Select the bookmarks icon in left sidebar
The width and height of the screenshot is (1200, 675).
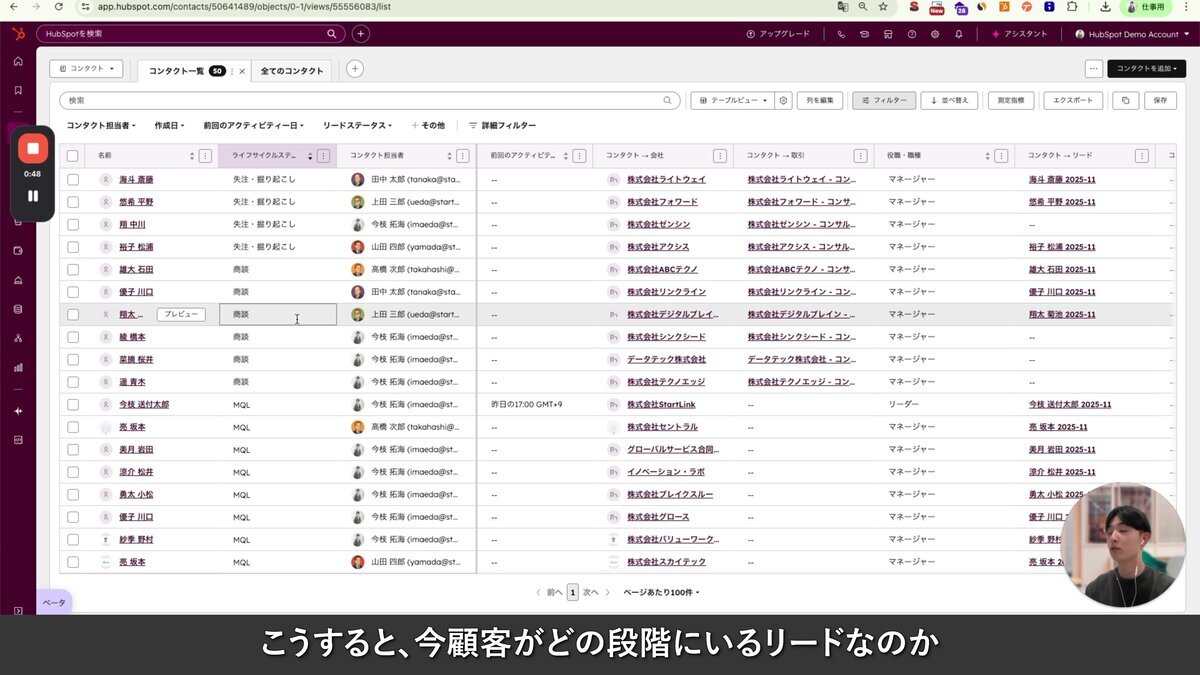(18, 89)
